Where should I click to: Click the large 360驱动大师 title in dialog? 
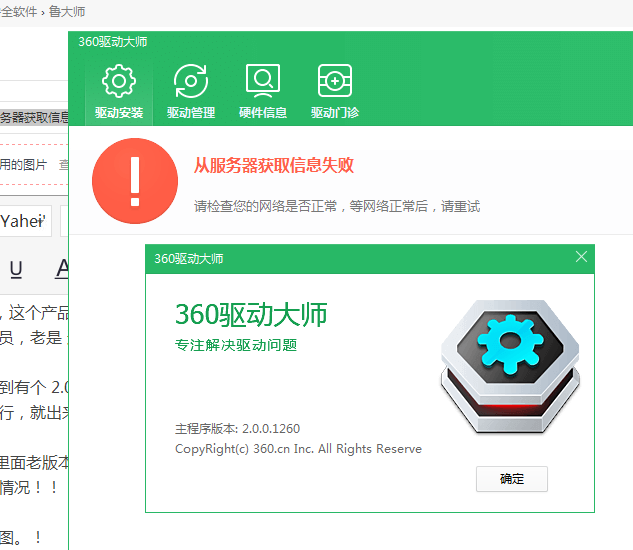click(251, 315)
